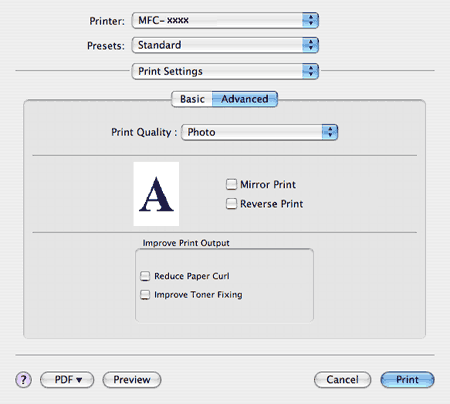Viewport: 450px width, 404px height.
Task: Open the Print Settings pane dropdown
Action: 225,71
